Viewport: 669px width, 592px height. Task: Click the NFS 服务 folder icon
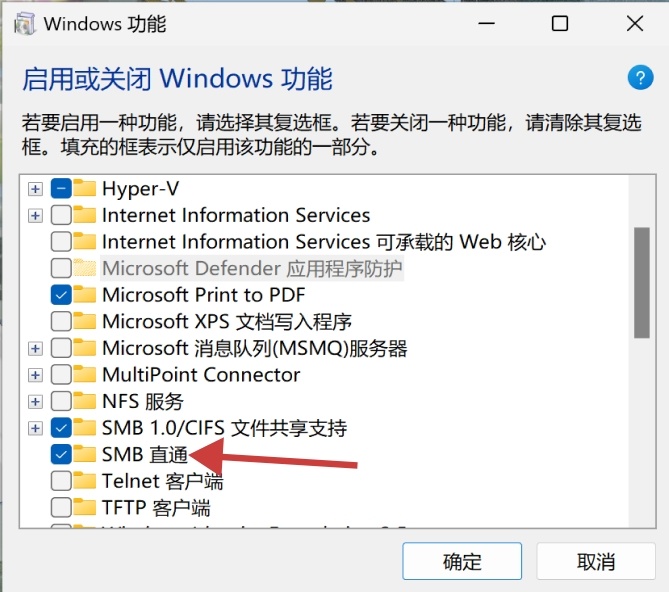[x=85, y=402]
